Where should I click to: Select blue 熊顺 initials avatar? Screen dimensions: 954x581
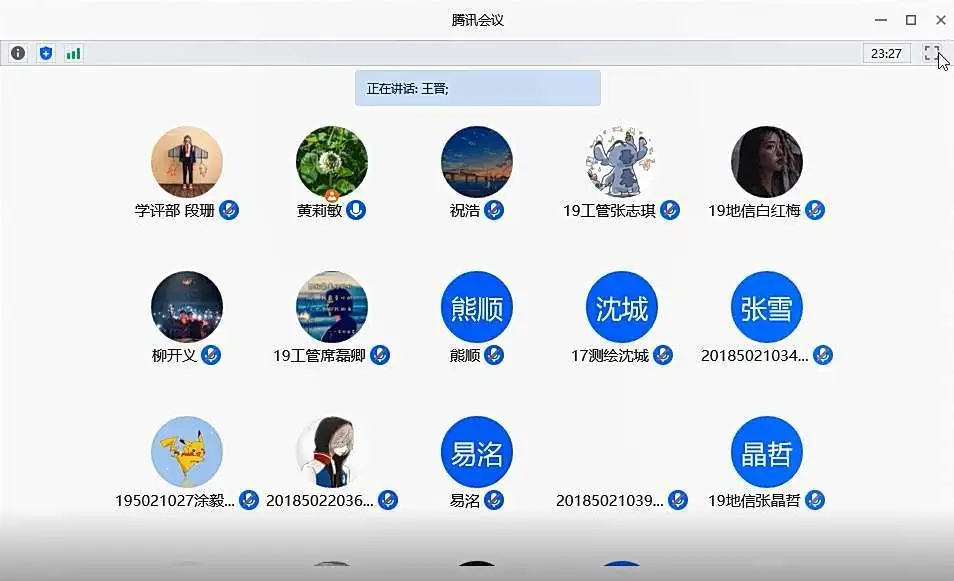click(x=476, y=307)
